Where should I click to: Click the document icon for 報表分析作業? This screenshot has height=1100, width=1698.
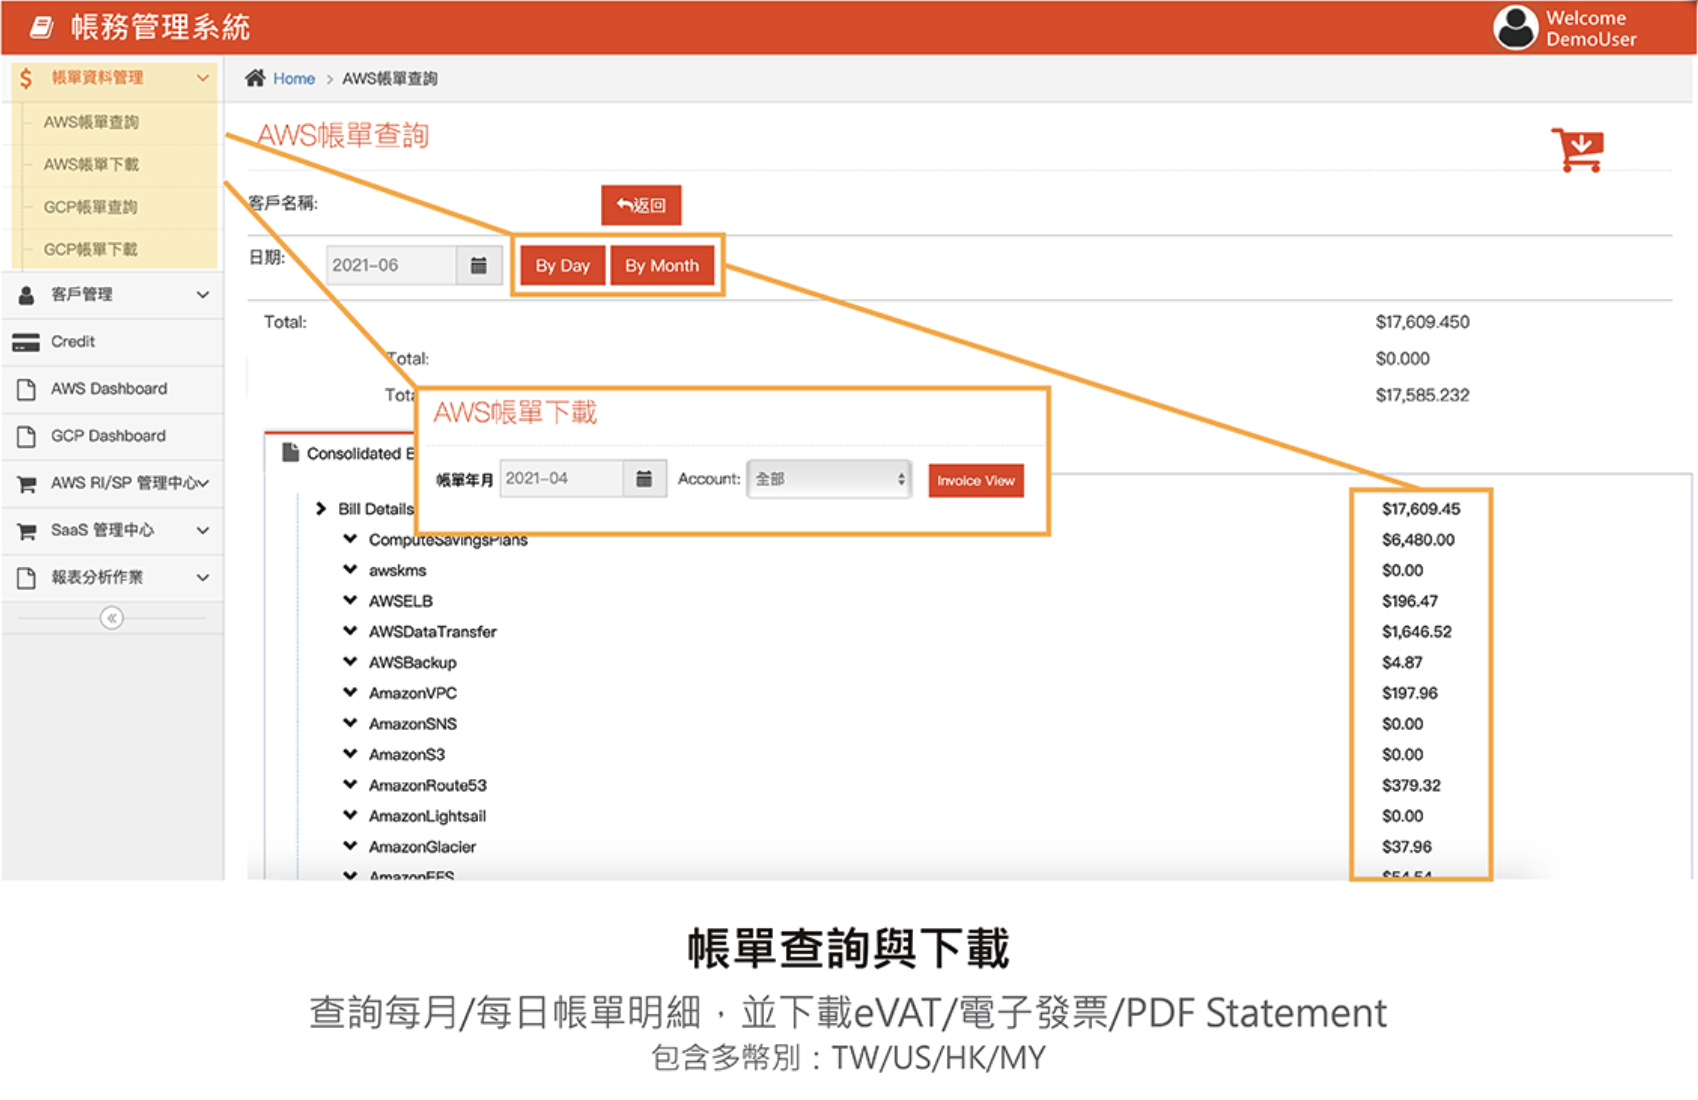point(27,578)
